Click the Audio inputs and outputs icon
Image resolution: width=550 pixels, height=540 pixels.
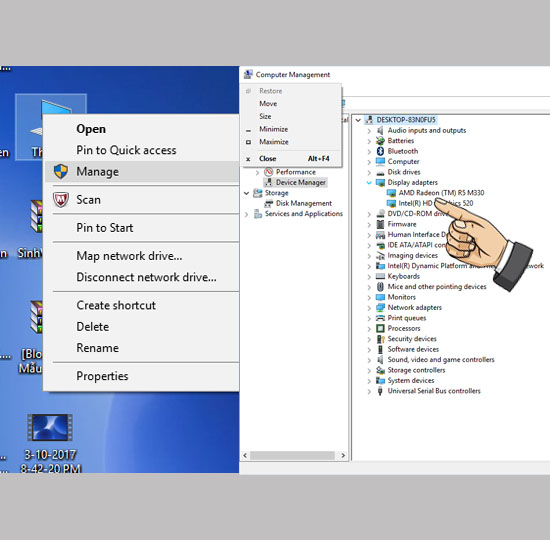pos(380,131)
